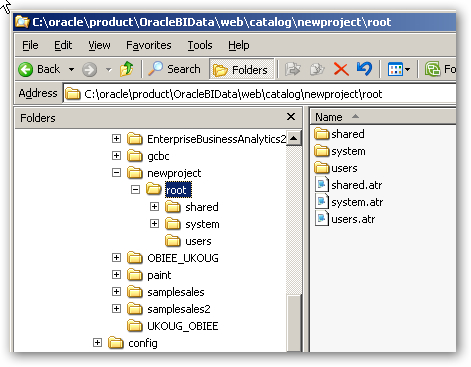This screenshot has width=471, height=367.
Task: Go up one folder level icon
Action: tap(127, 69)
